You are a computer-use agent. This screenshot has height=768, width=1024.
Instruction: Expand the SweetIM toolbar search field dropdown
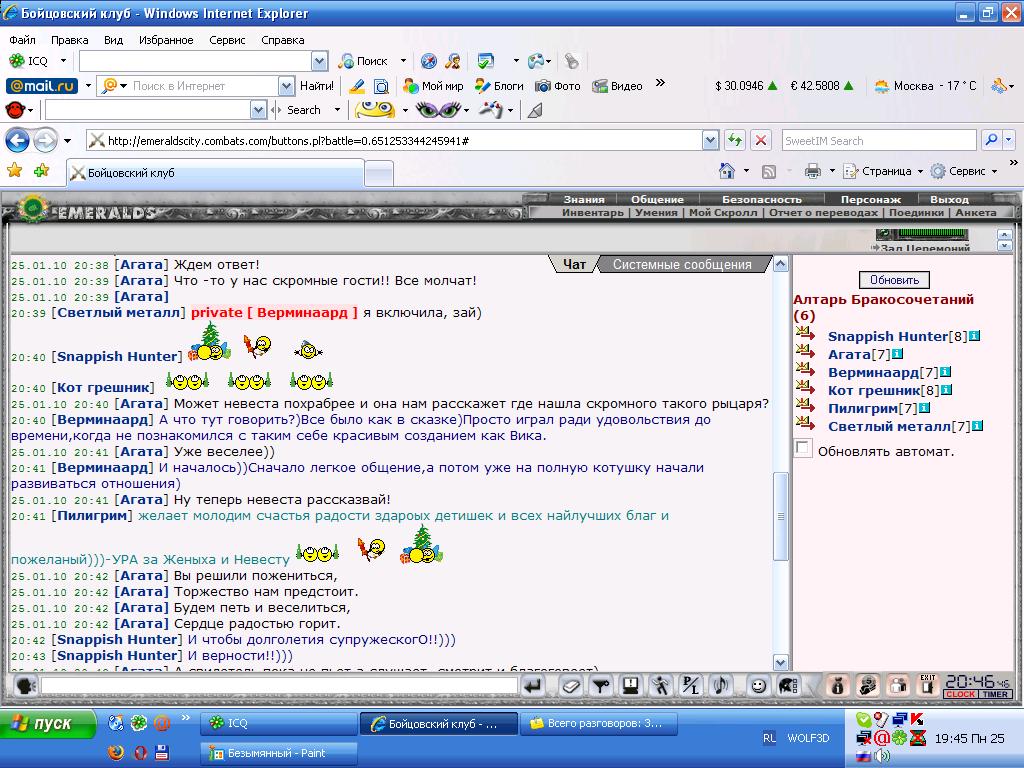pyautogui.click(x=259, y=110)
